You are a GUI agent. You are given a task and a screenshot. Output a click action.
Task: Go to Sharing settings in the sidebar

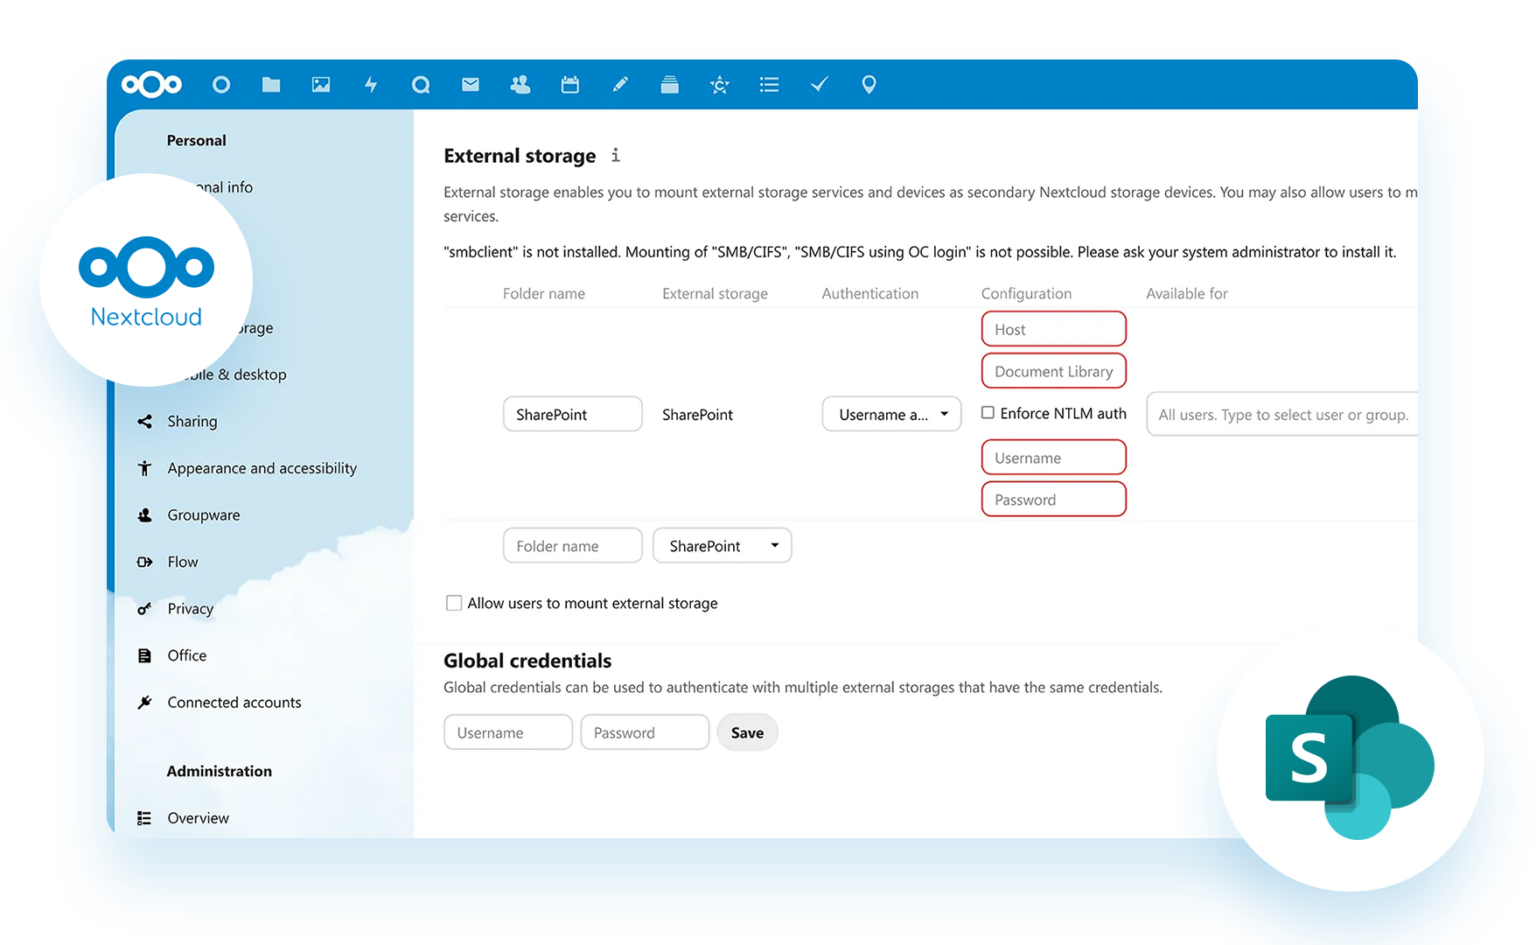point(192,421)
